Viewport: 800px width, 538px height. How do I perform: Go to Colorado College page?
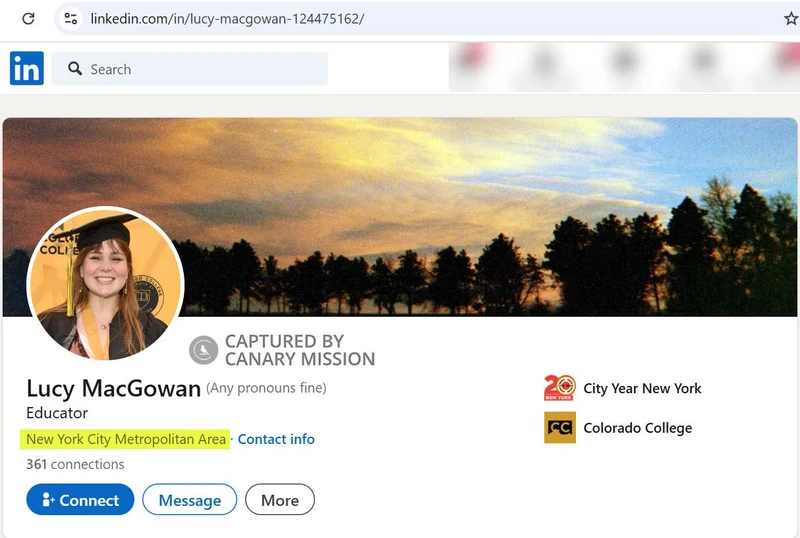[x=638, y=428]
